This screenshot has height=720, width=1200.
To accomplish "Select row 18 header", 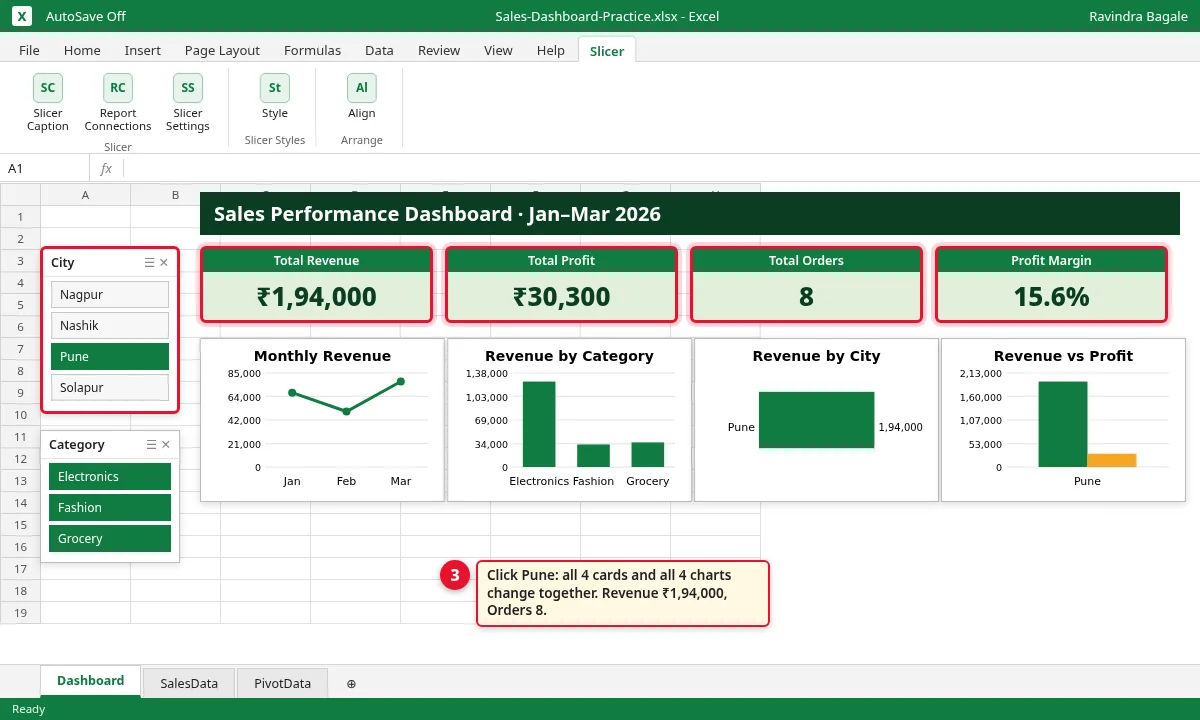I will [x=20, y=591].
